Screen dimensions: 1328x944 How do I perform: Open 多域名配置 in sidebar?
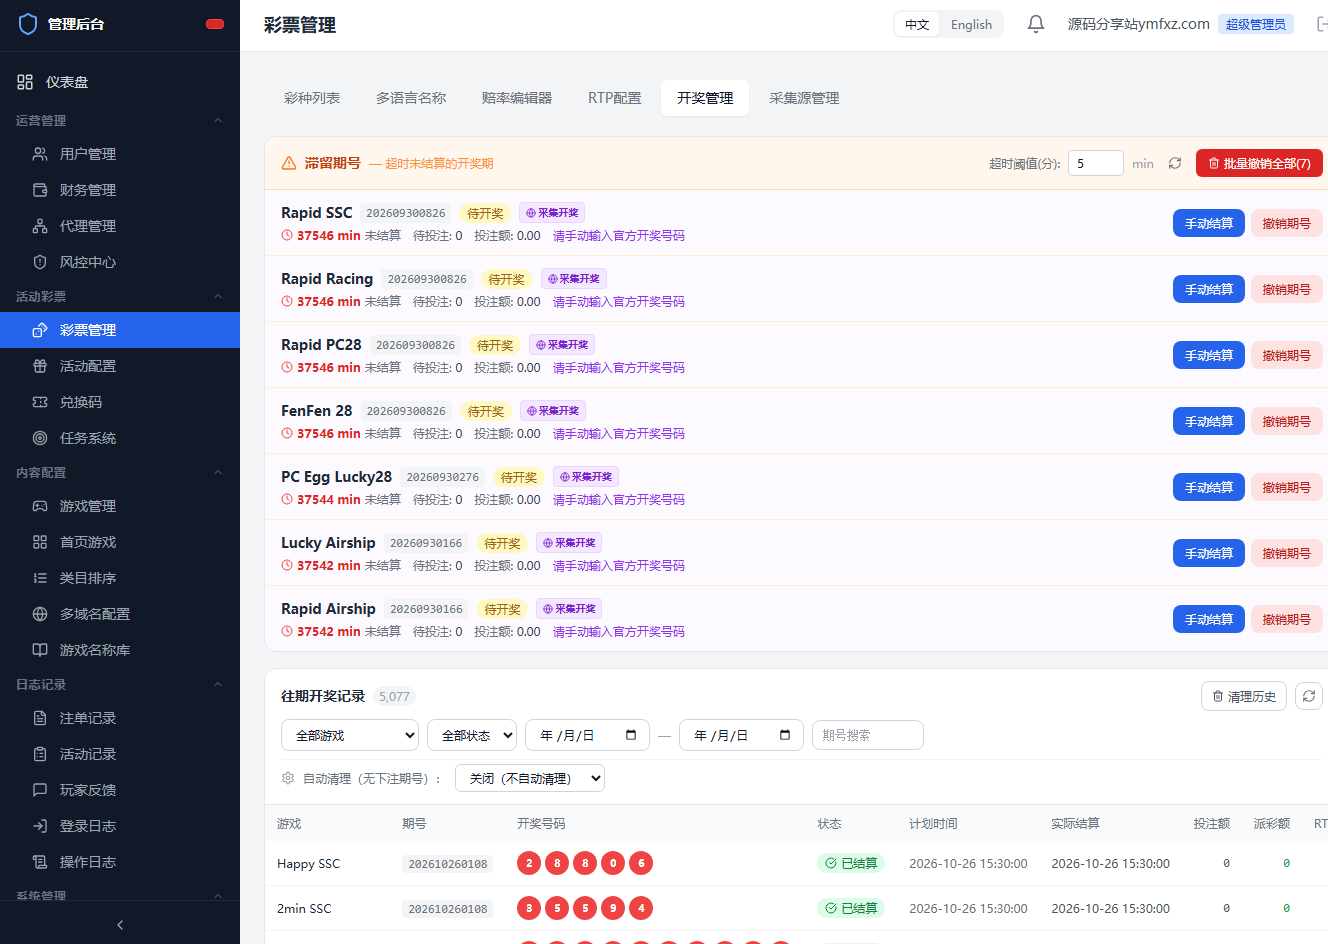click(120, 614)
